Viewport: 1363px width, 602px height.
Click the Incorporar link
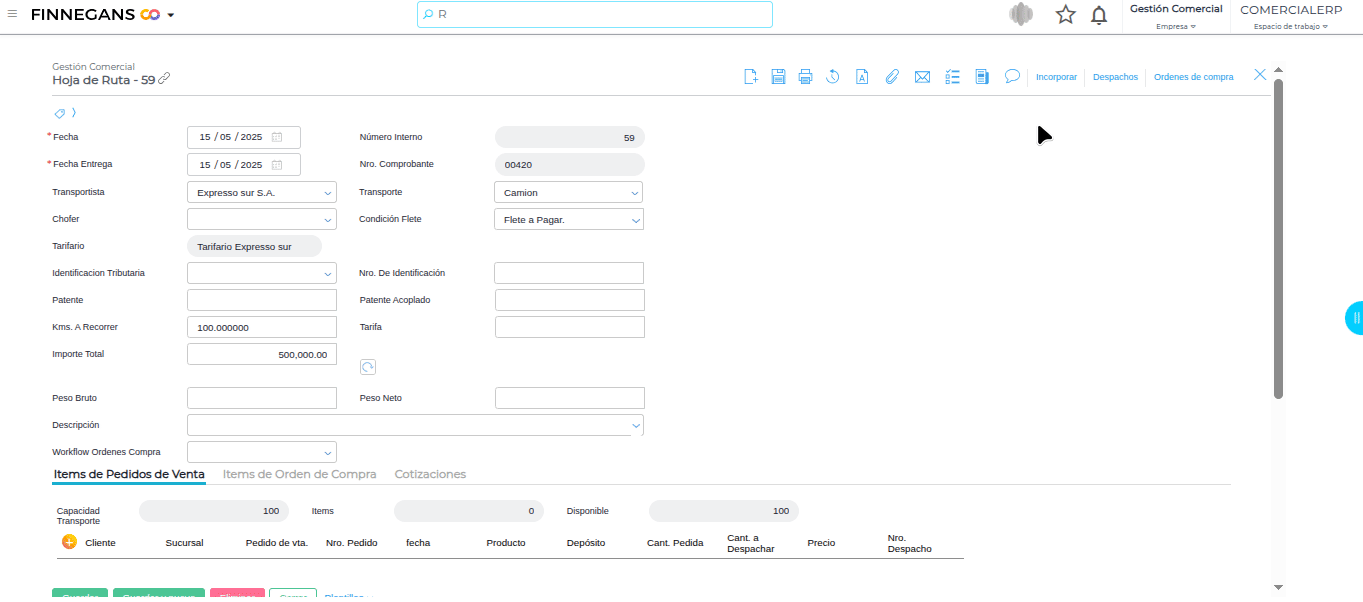[1056, 77]
